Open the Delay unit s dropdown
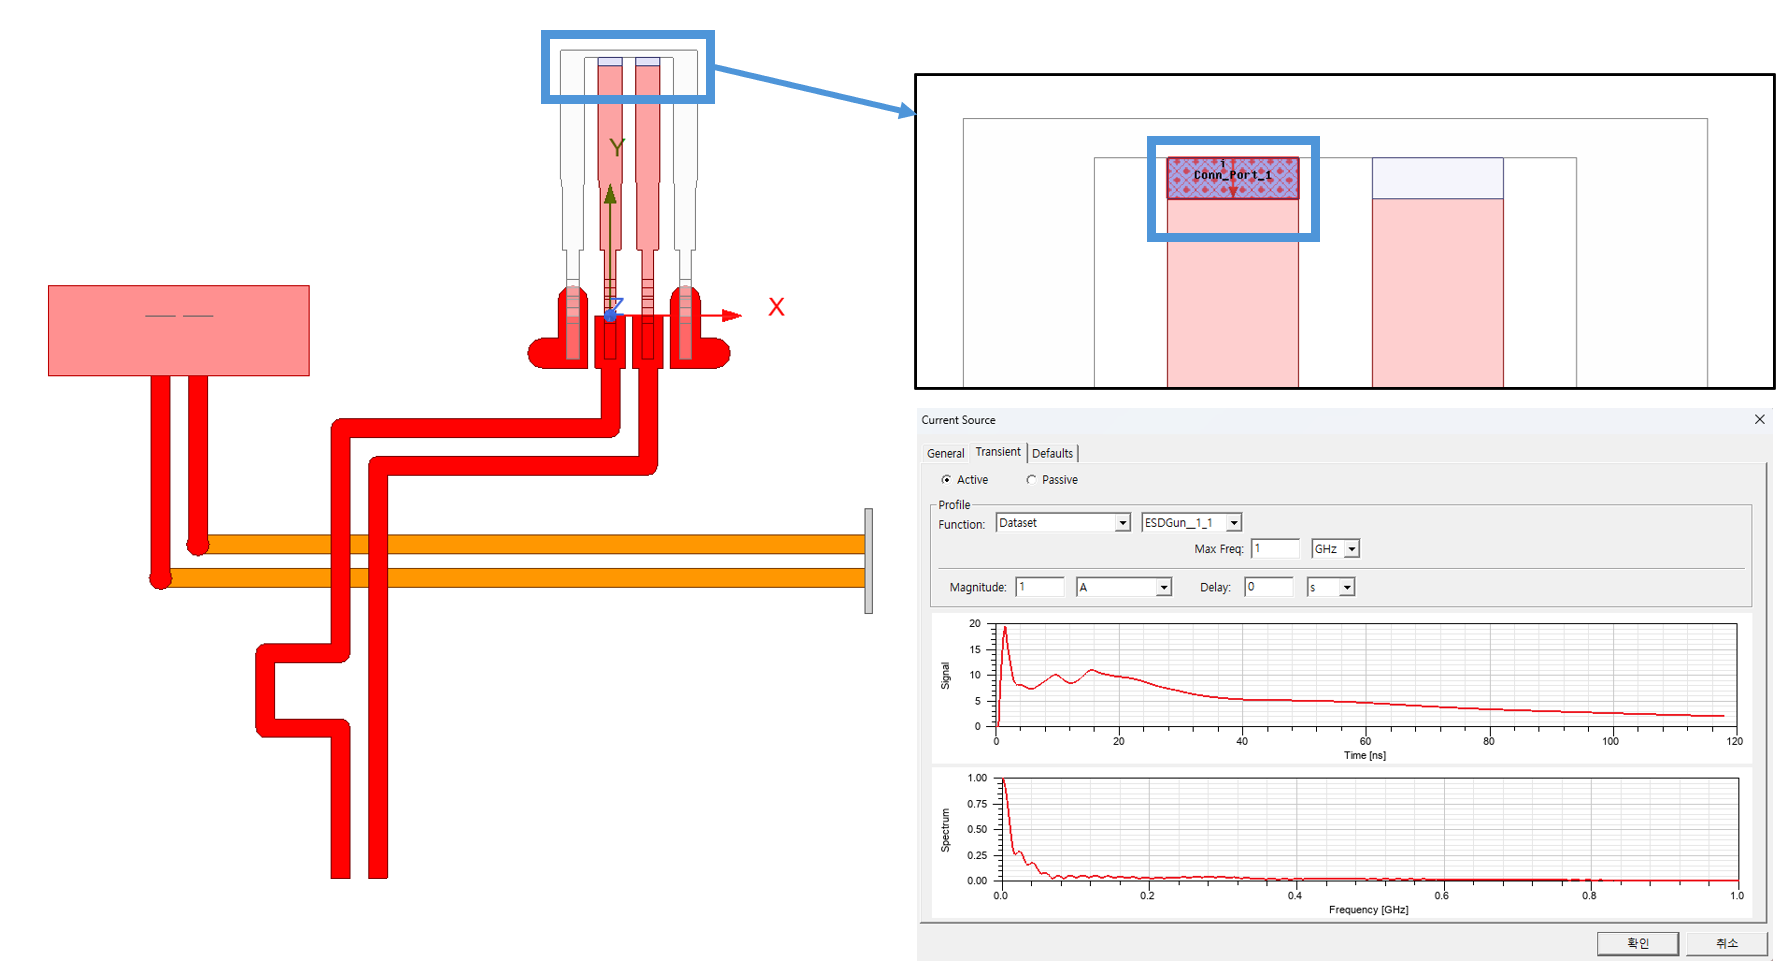This screenshot has height=979, width=1789. click(x=1347, y=588)
